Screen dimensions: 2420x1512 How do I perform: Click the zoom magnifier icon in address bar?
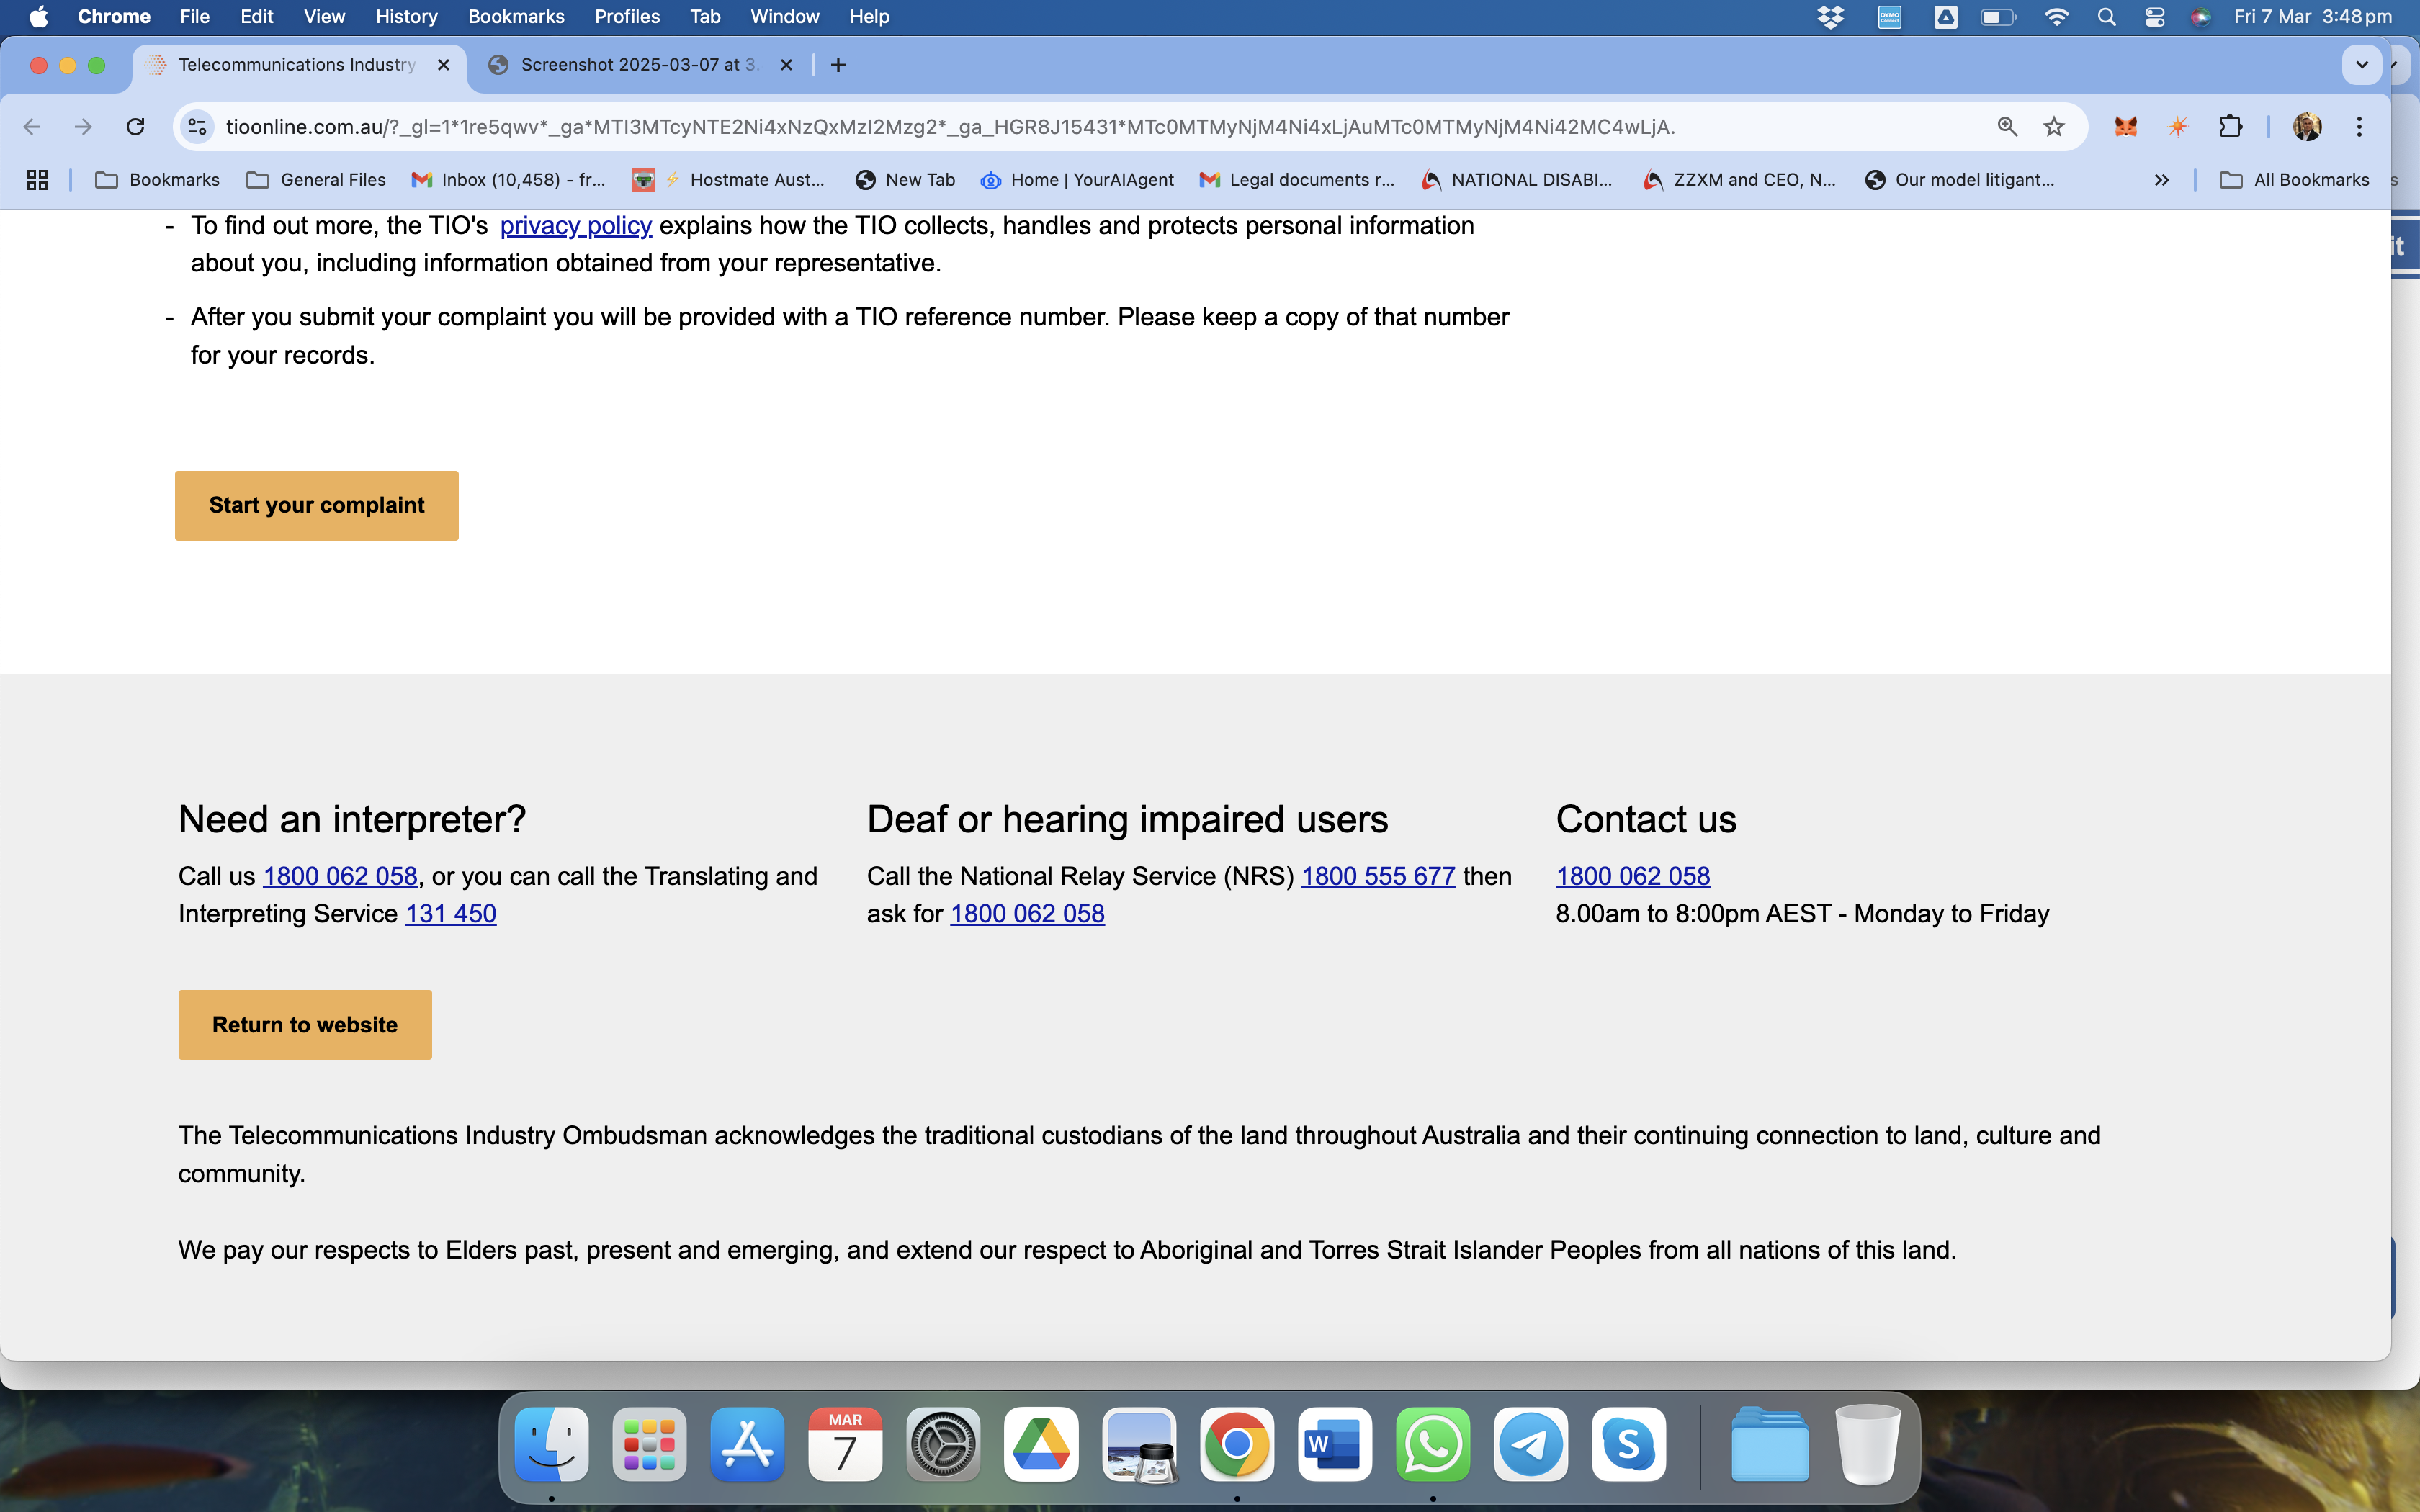click(2007, 127)
